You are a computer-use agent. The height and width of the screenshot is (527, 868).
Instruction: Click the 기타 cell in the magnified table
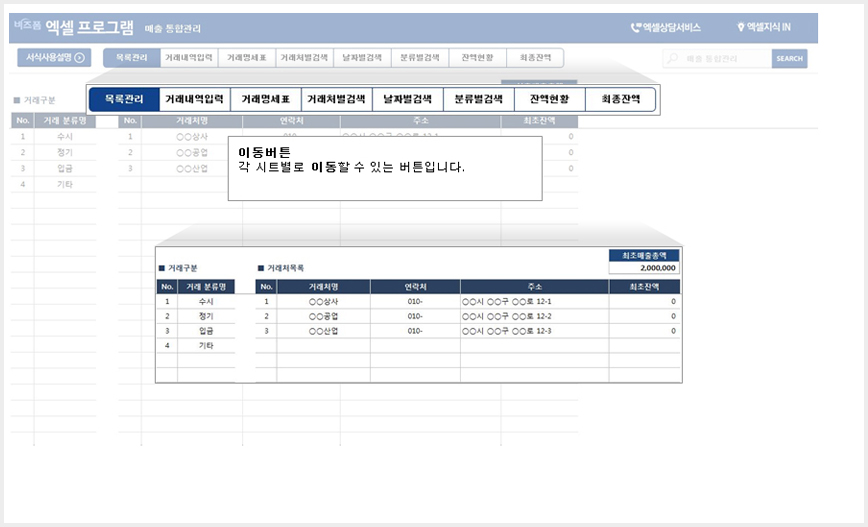(x=206, y=345)
